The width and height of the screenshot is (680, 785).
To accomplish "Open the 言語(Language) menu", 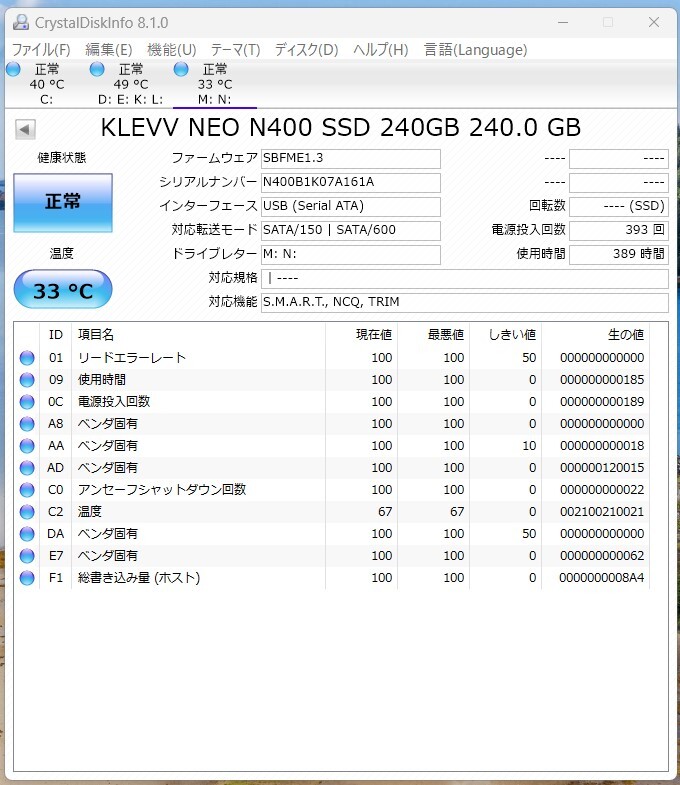I will (x=476, y=50).
